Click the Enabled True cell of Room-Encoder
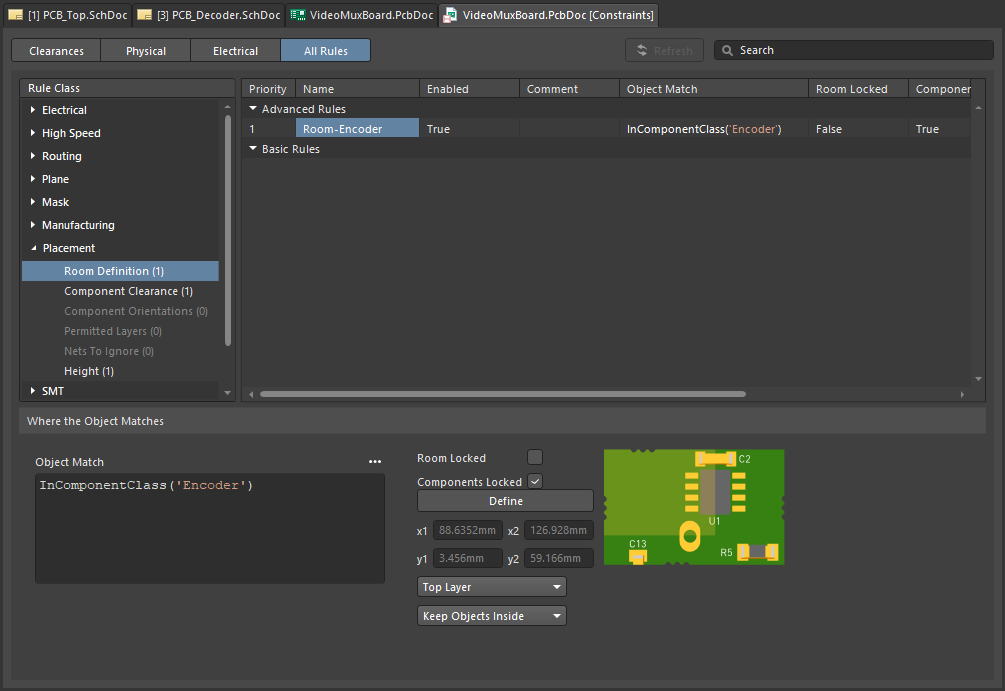This screenshot has width=1005, height=691. tap(469, 128)
